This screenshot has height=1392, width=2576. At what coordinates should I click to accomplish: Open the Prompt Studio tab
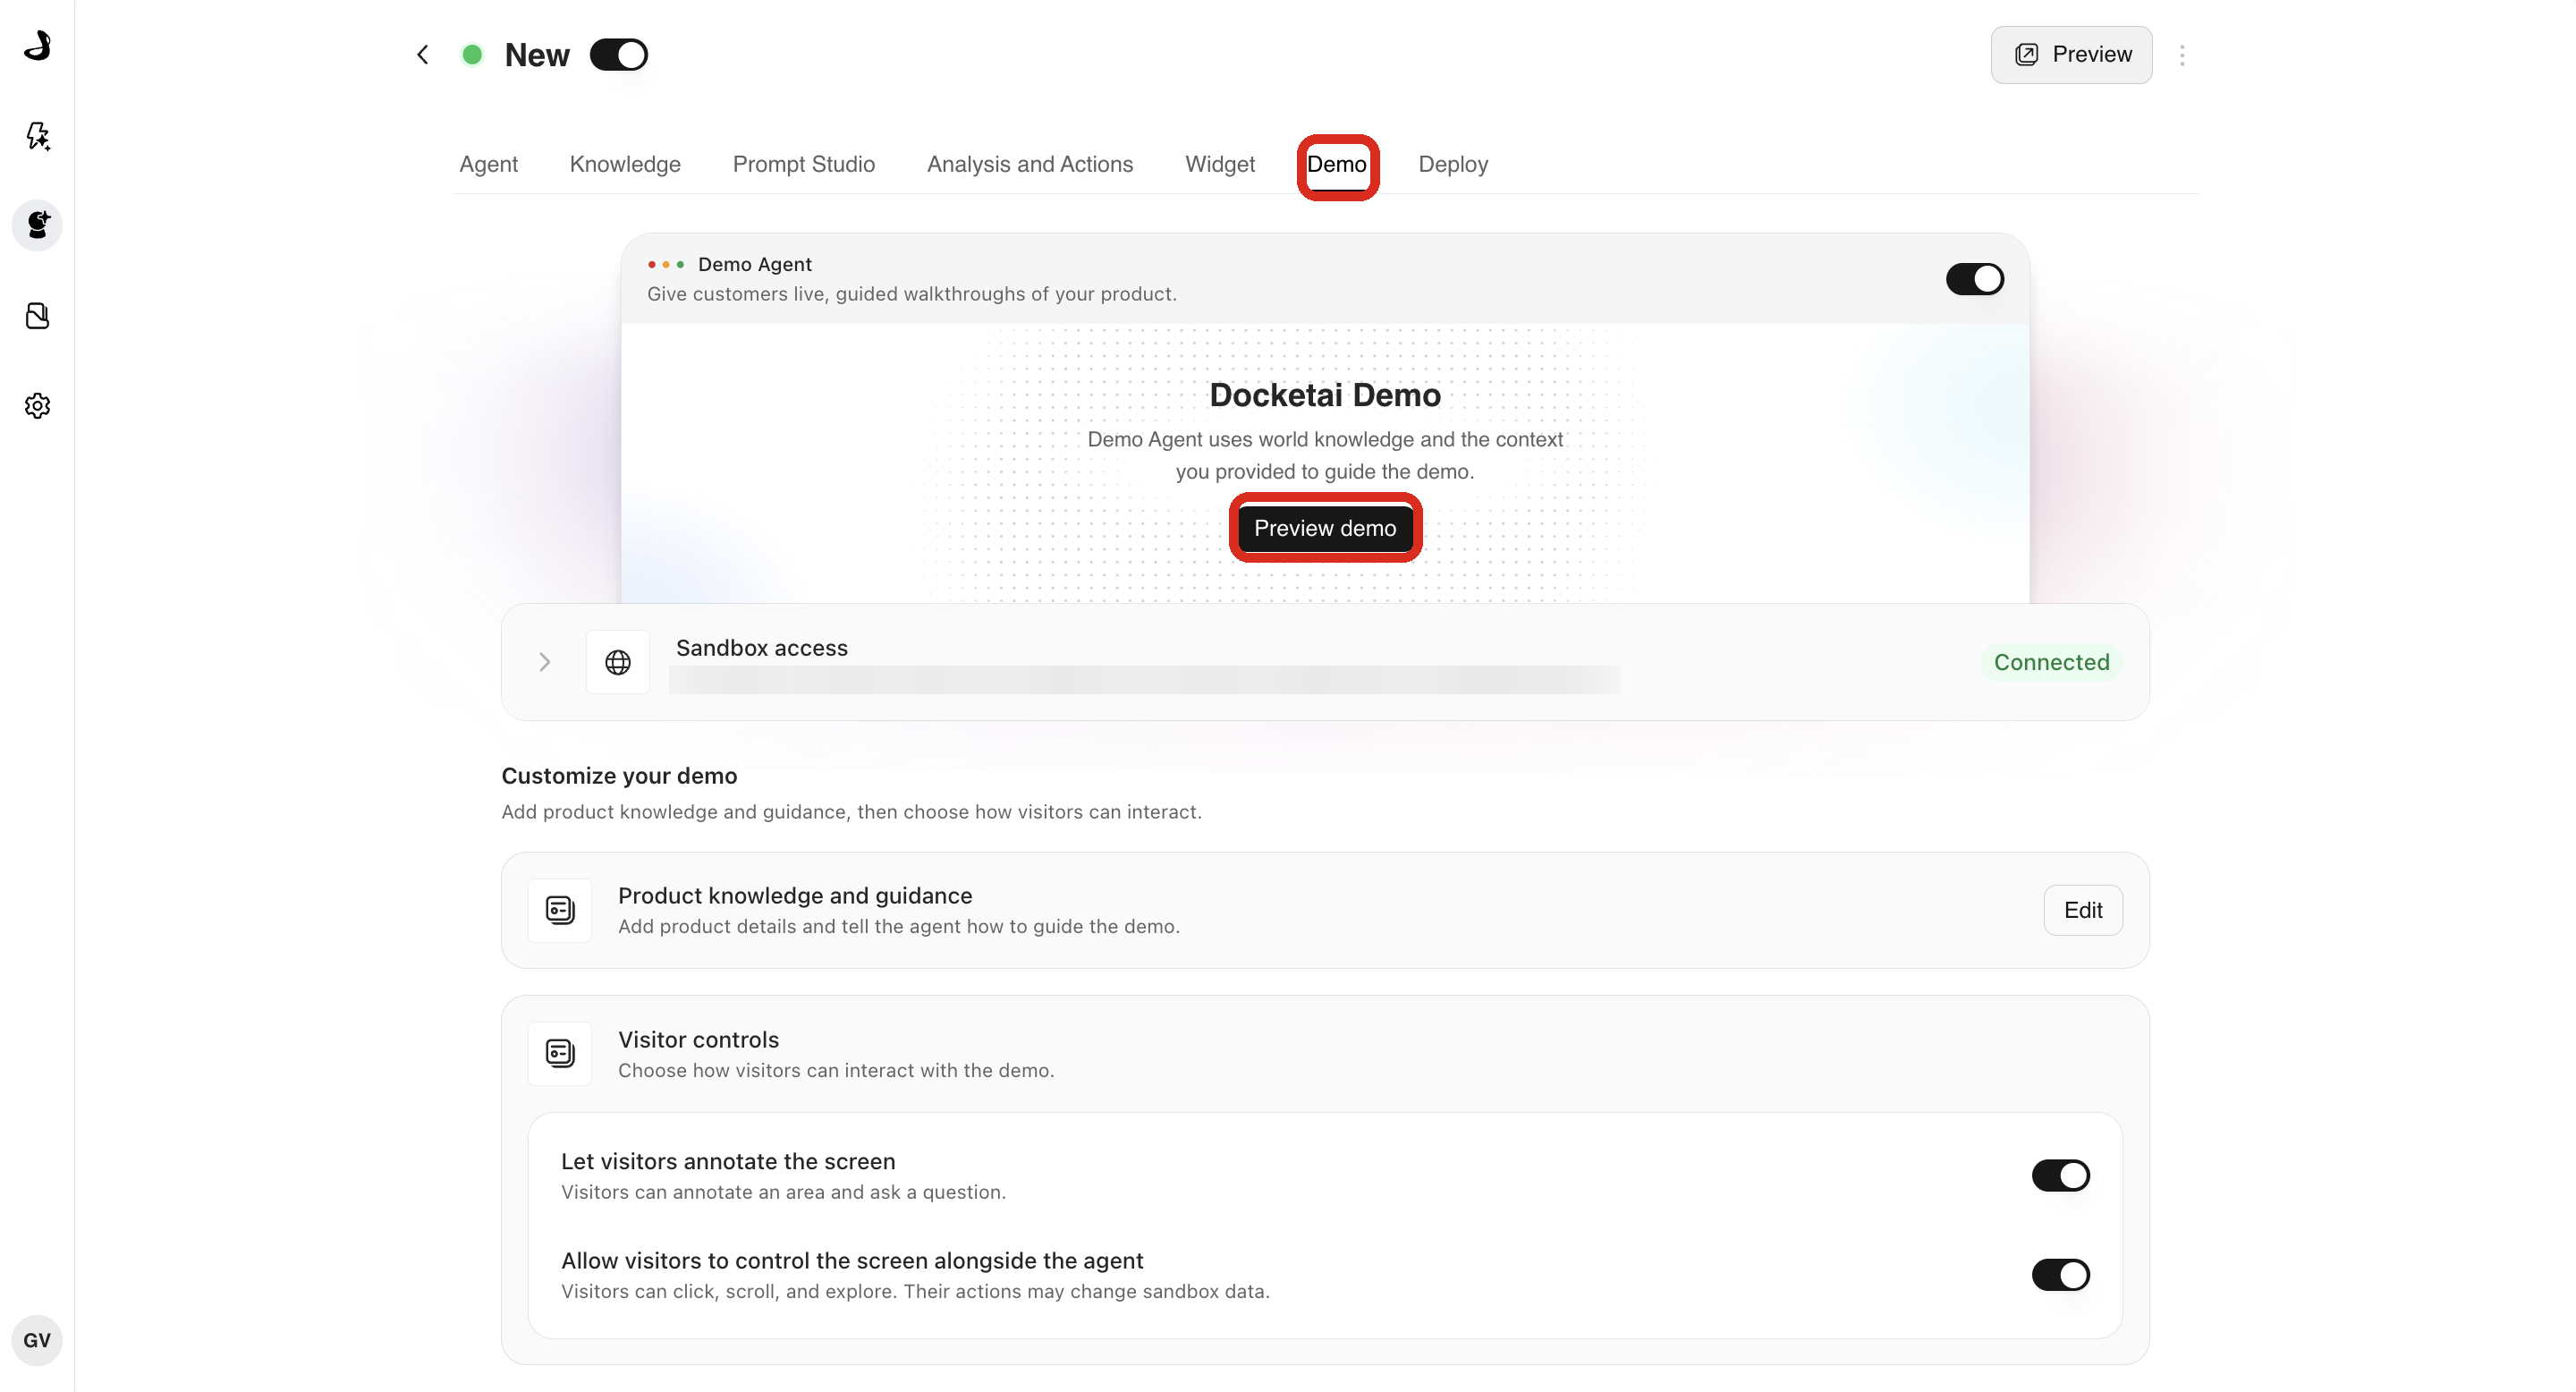point(803,164)
